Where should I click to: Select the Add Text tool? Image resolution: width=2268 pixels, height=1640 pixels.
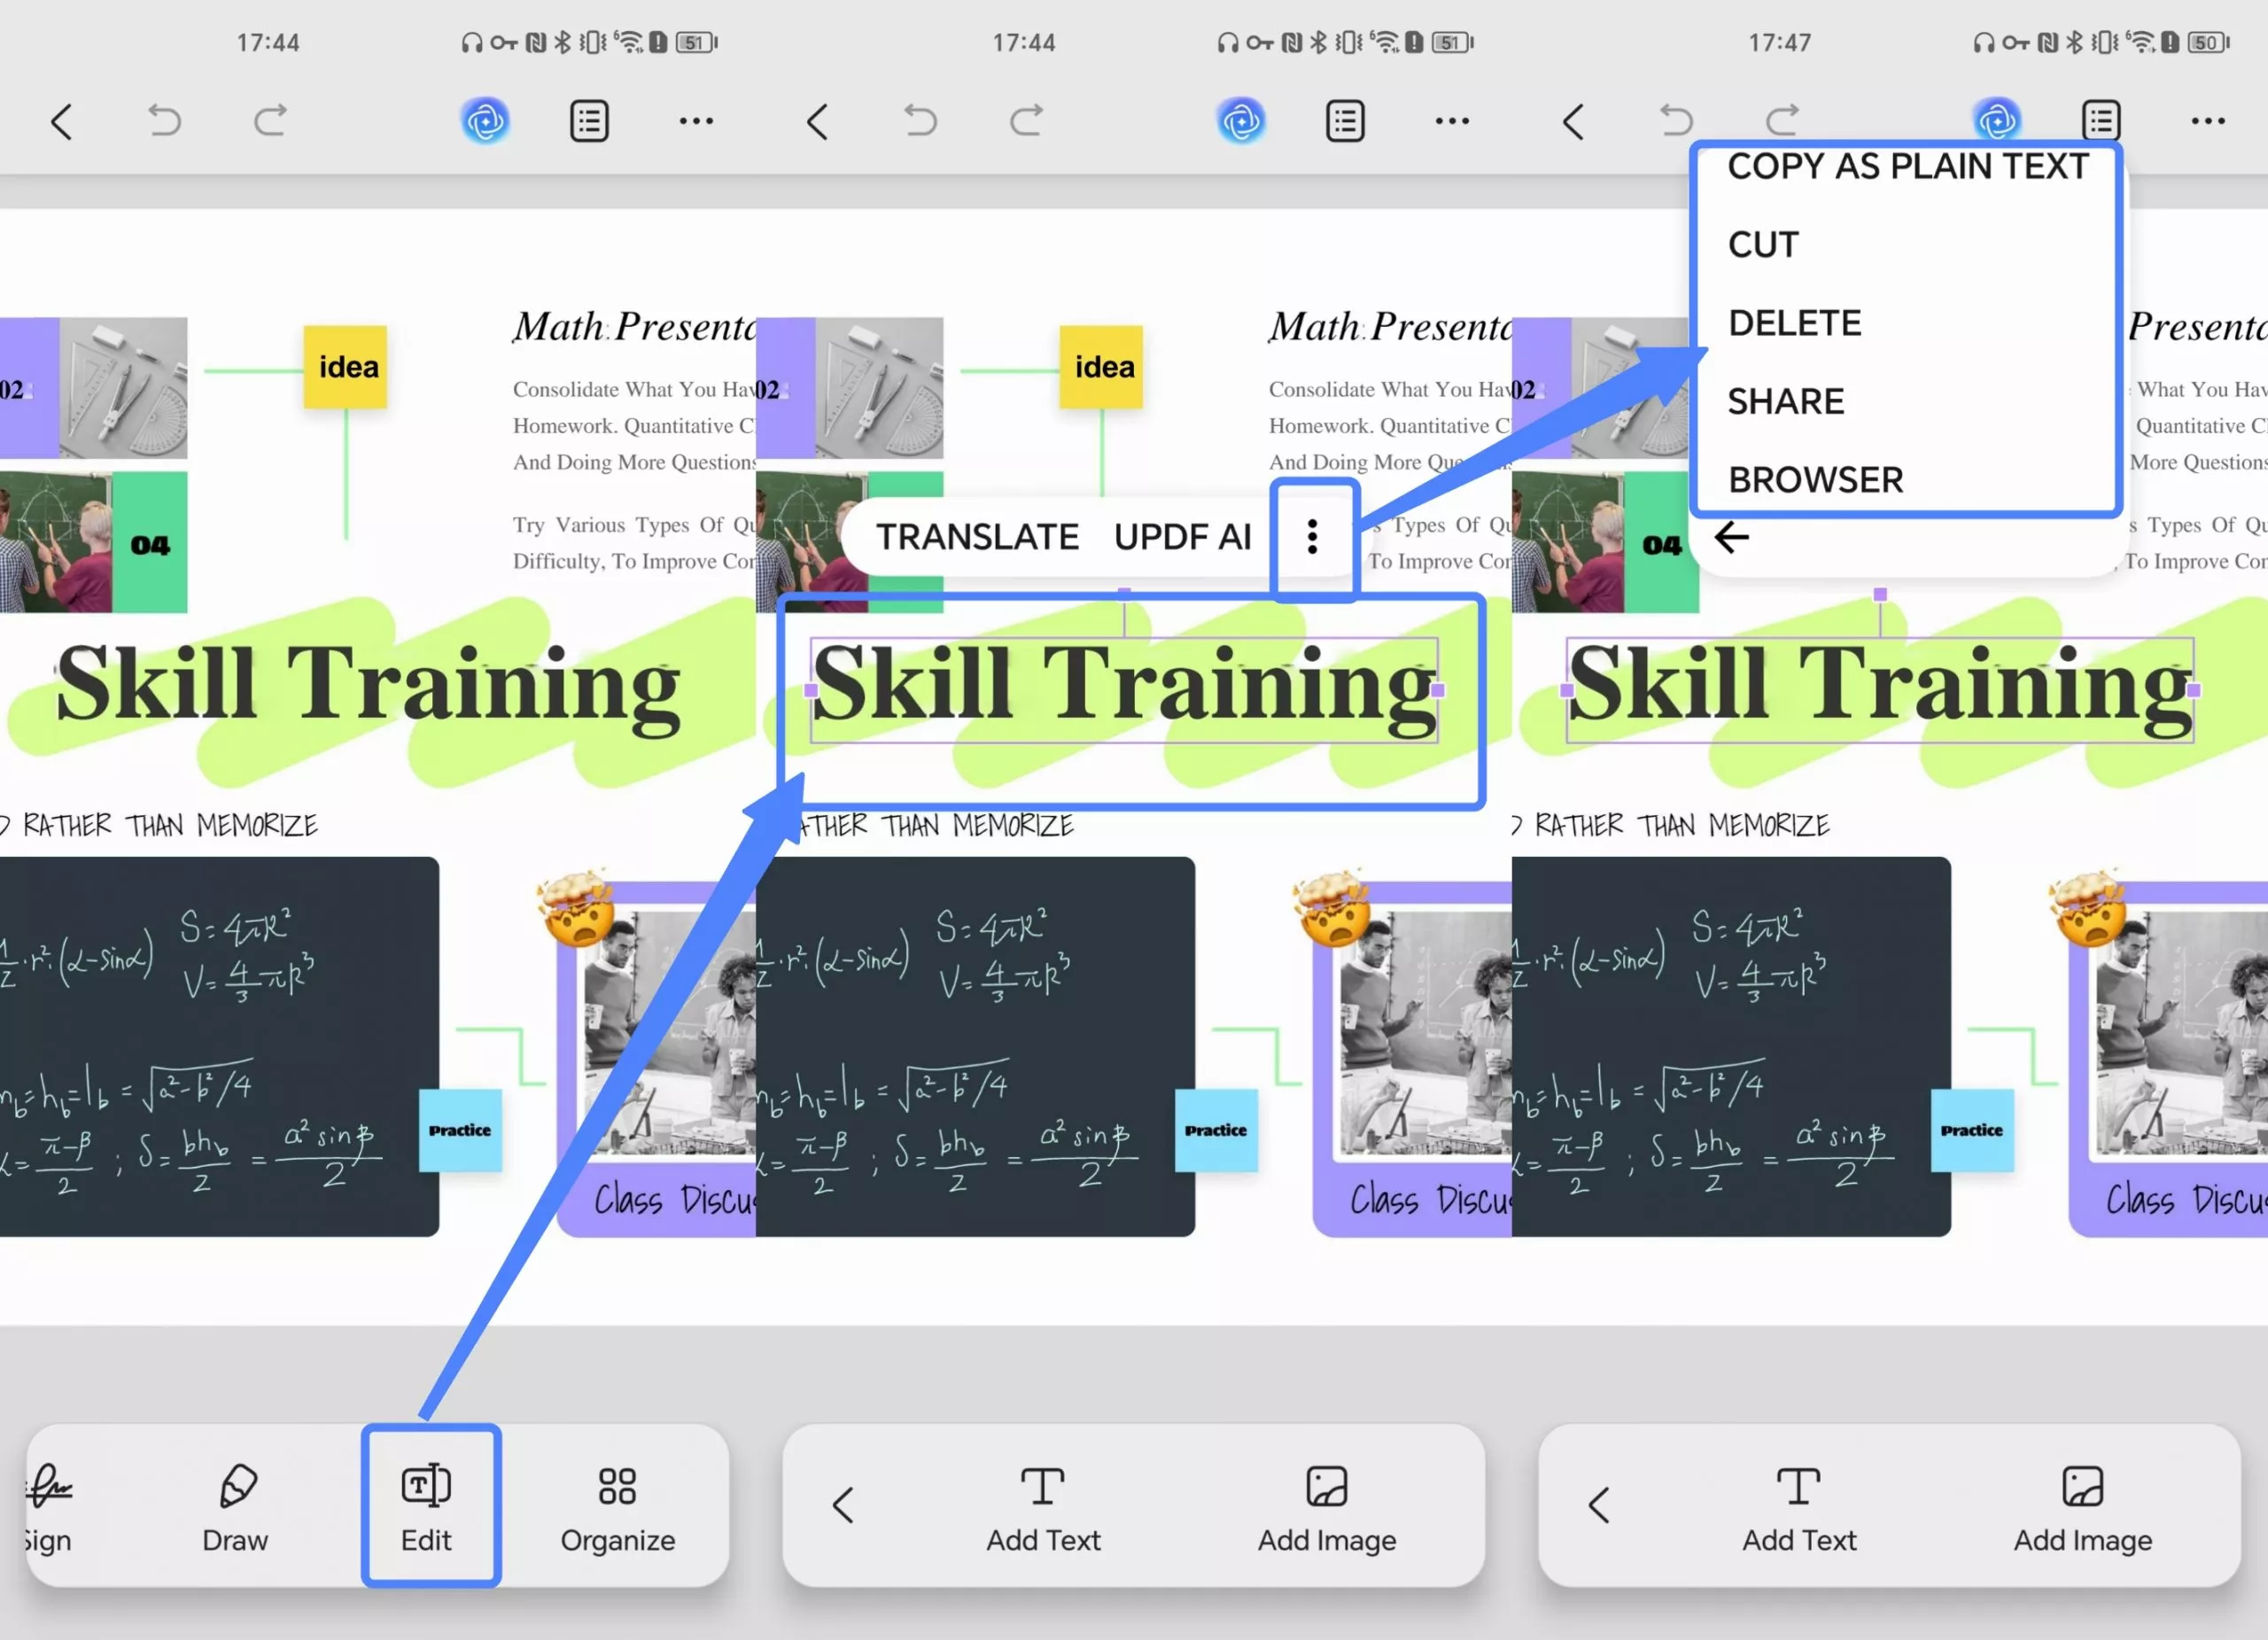(1042, 1505)
